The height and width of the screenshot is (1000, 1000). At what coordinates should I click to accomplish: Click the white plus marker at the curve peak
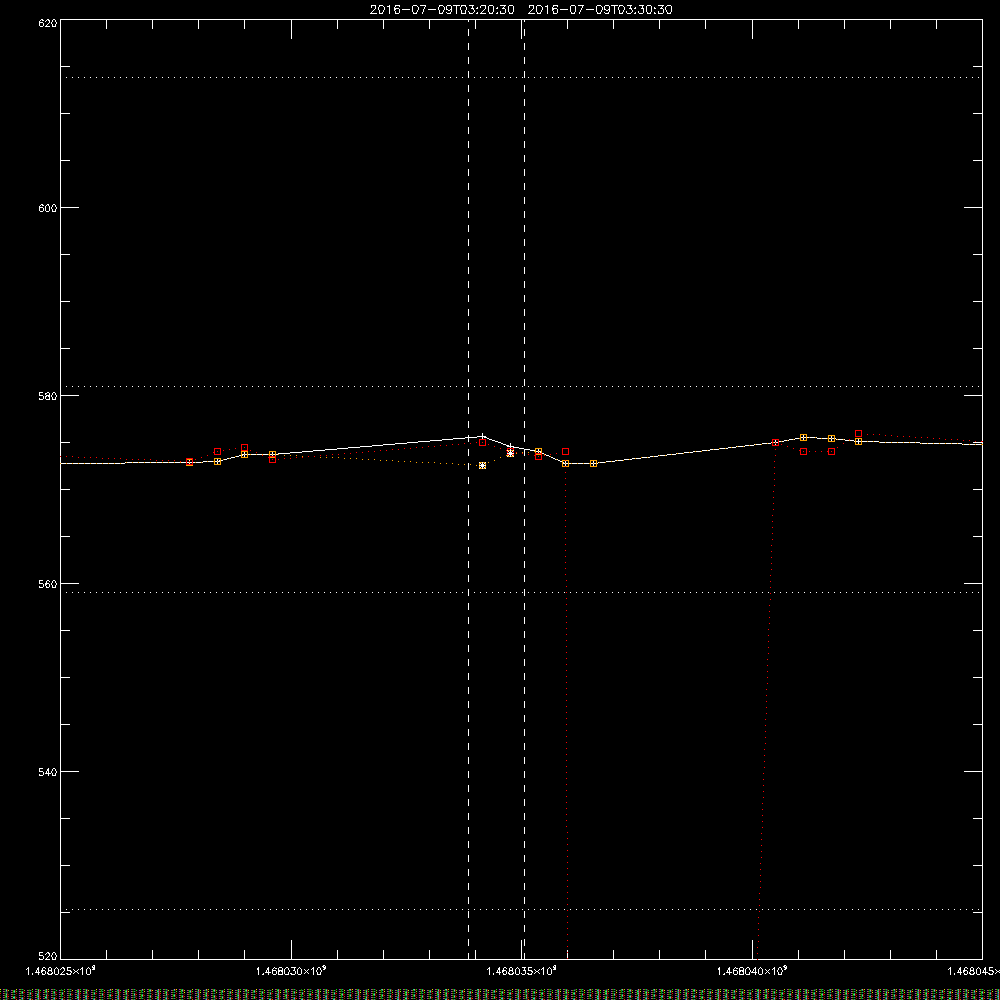(x=482, y=436)
